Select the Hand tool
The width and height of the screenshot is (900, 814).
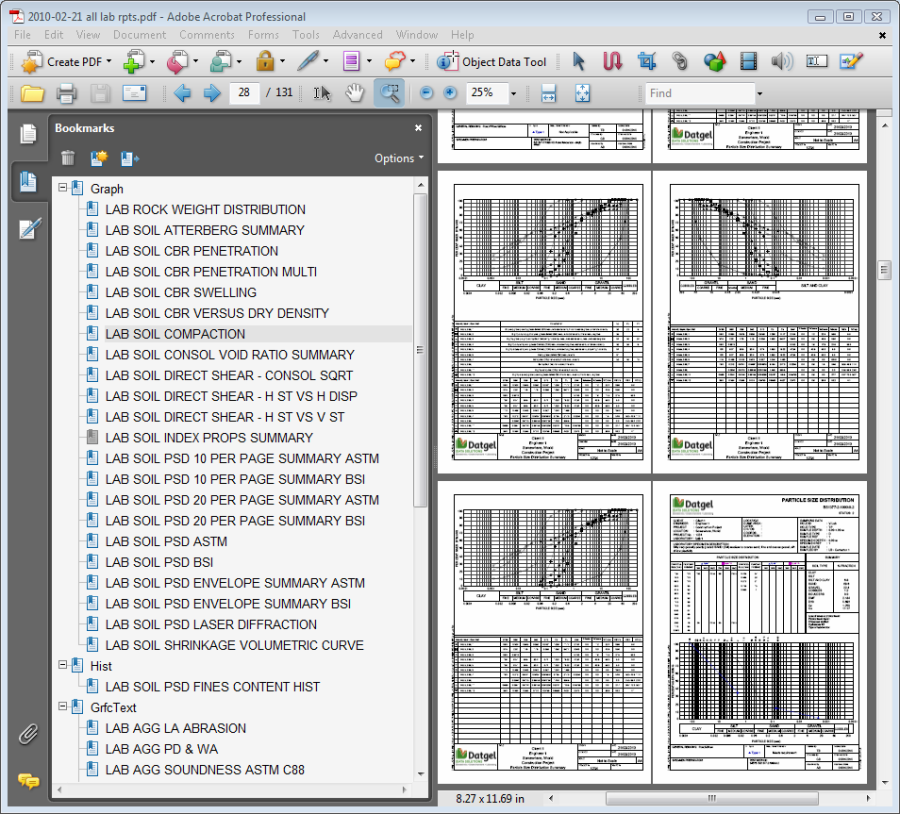(x=355, y=93)
